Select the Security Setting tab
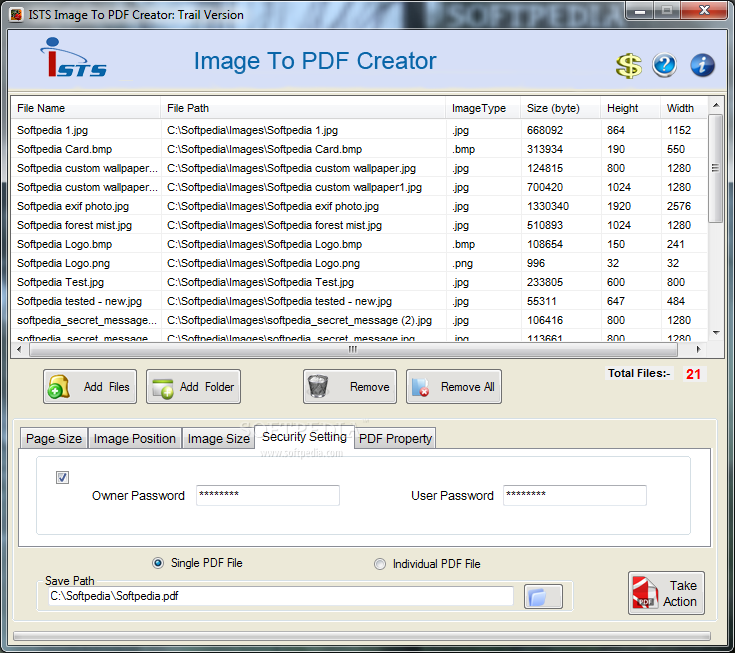The height and width of the screenshot is (653, 735). point(304,437)
